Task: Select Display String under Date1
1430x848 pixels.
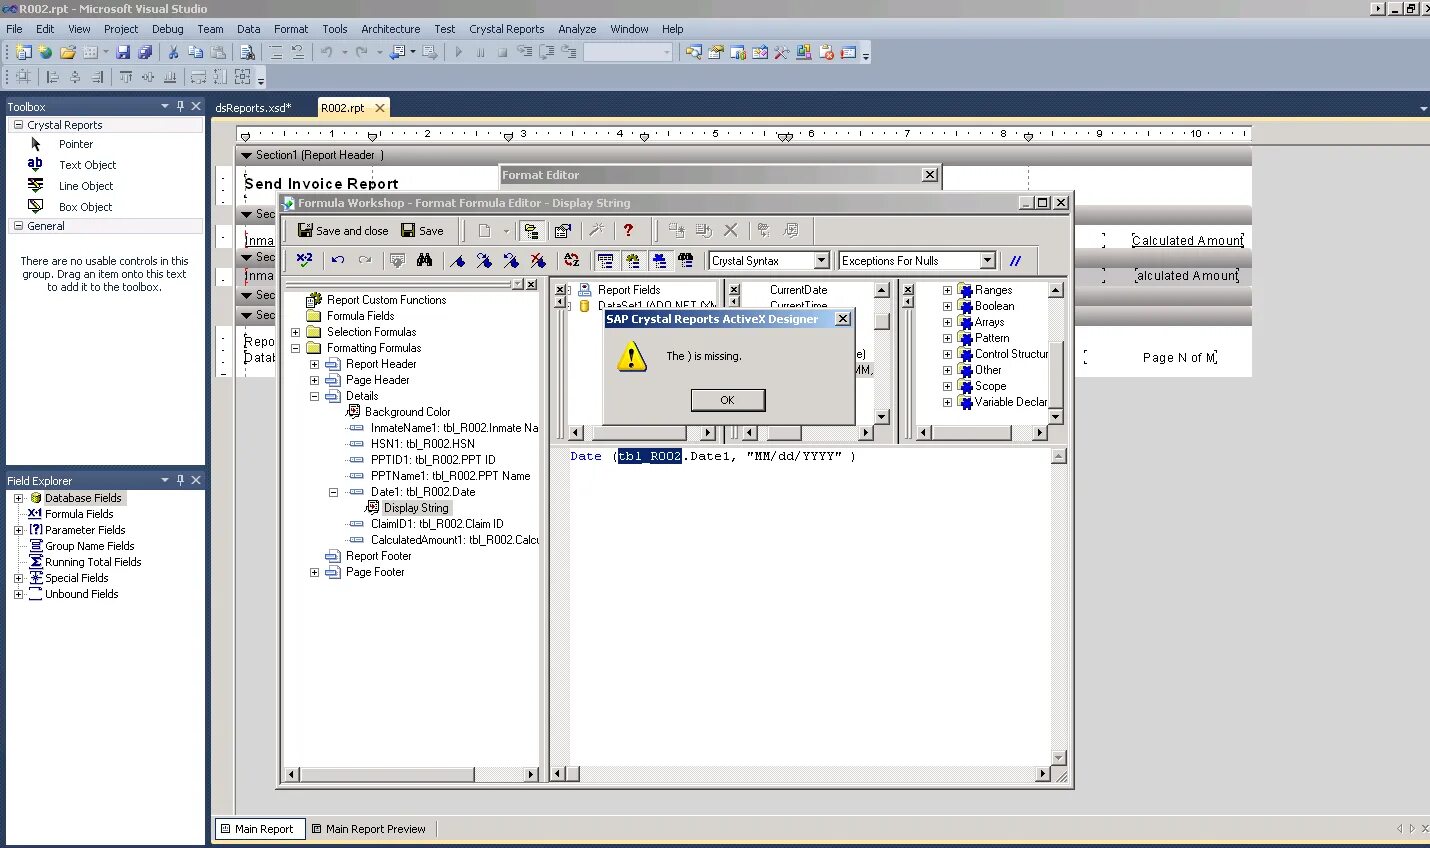Action: (415, 508)
